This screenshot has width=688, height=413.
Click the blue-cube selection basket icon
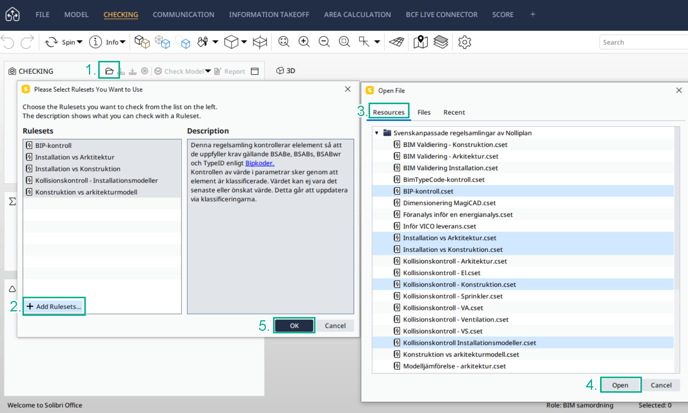(x=162, y=42)
